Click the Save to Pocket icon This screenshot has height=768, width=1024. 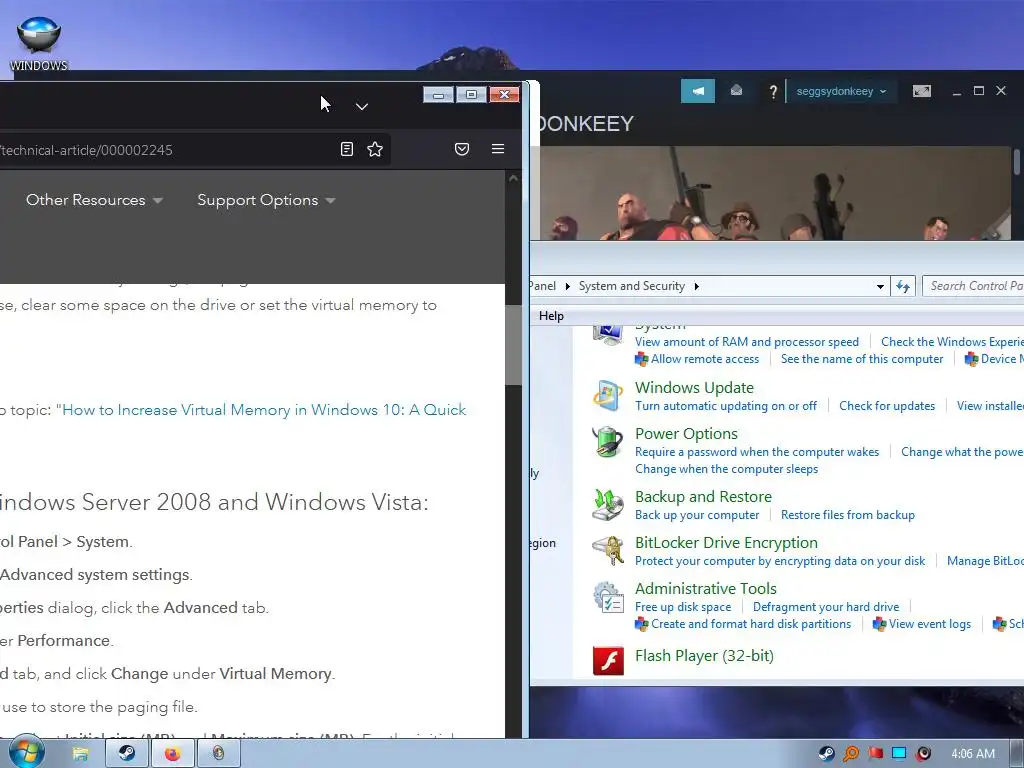(462, 150)
